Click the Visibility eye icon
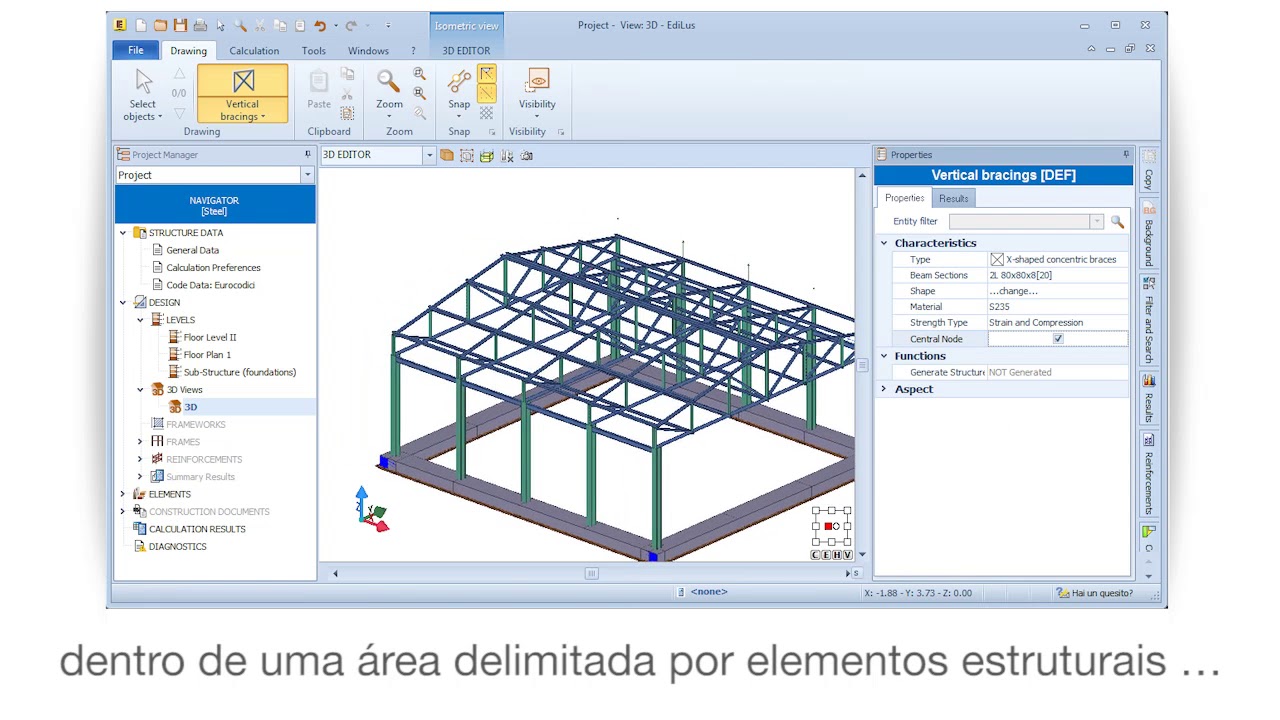Viewport: 1280px width, 720px height. pyautogui.click(x=538, y=81)
